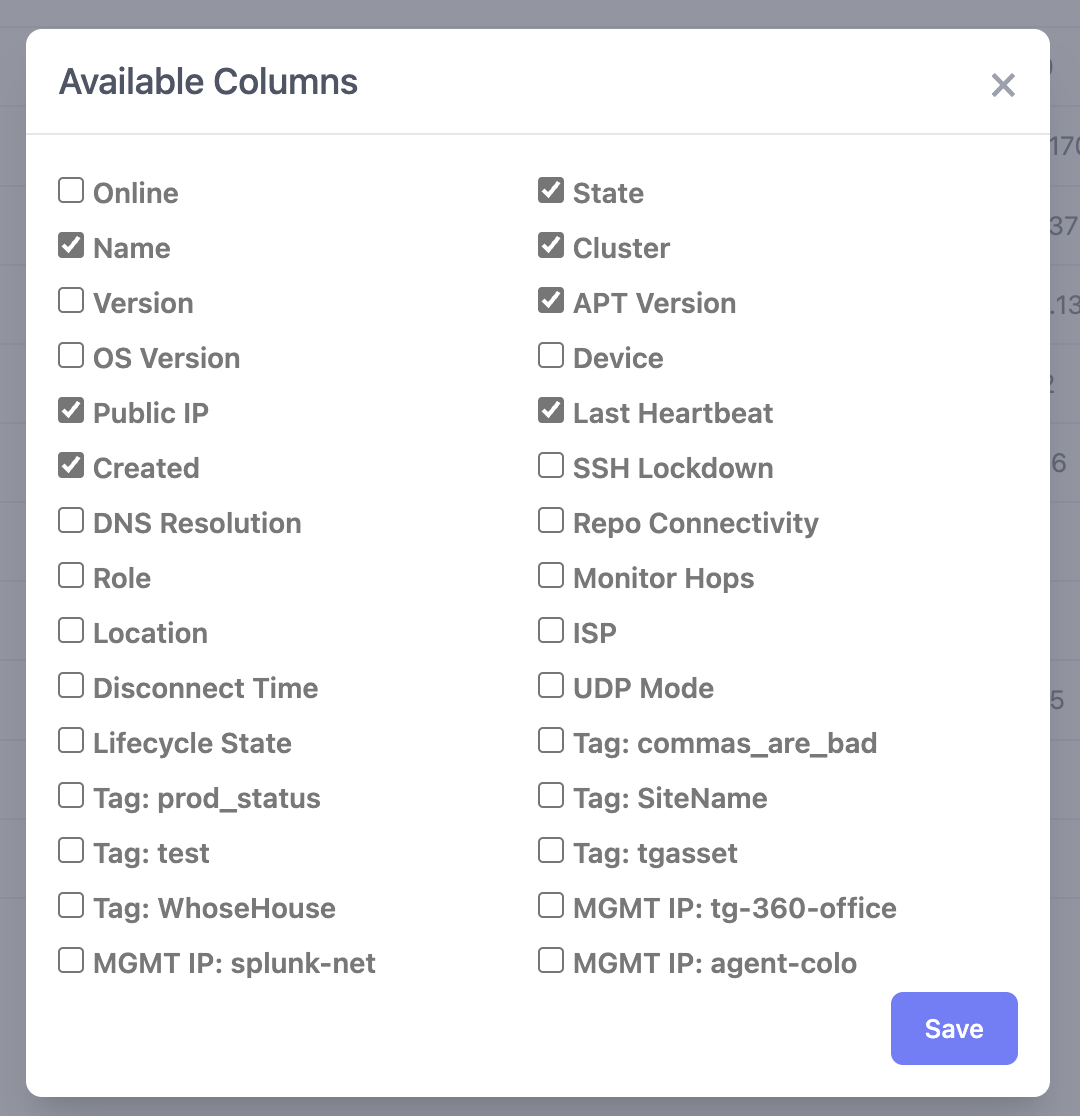The height and width of the screenshot is (1116, 1080).
Task: Check the SSH Lockdown column
Action: coord(551,465)
